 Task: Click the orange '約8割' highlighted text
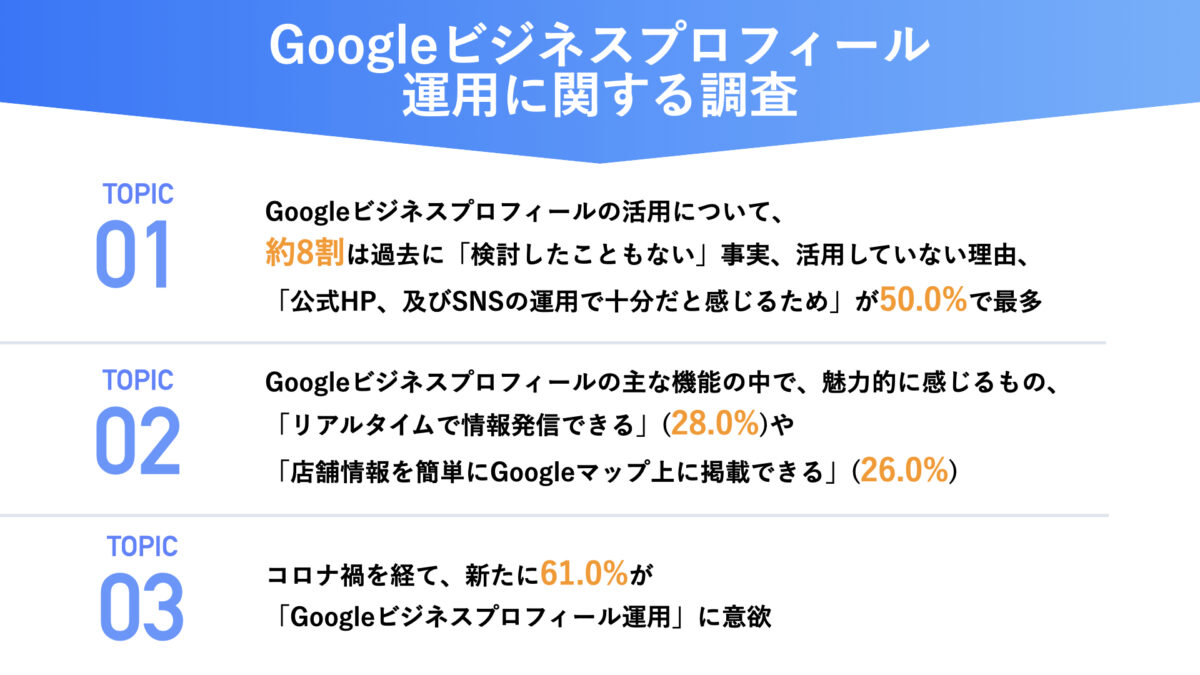pyautogui.click(x=305, y=255)
